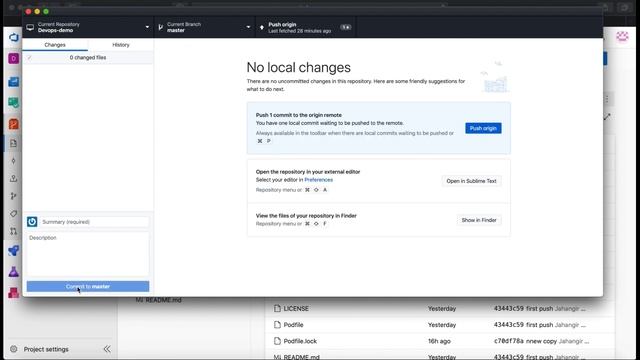
Task: Open the purple D project icon in sidebar
Action: (13, 59)
